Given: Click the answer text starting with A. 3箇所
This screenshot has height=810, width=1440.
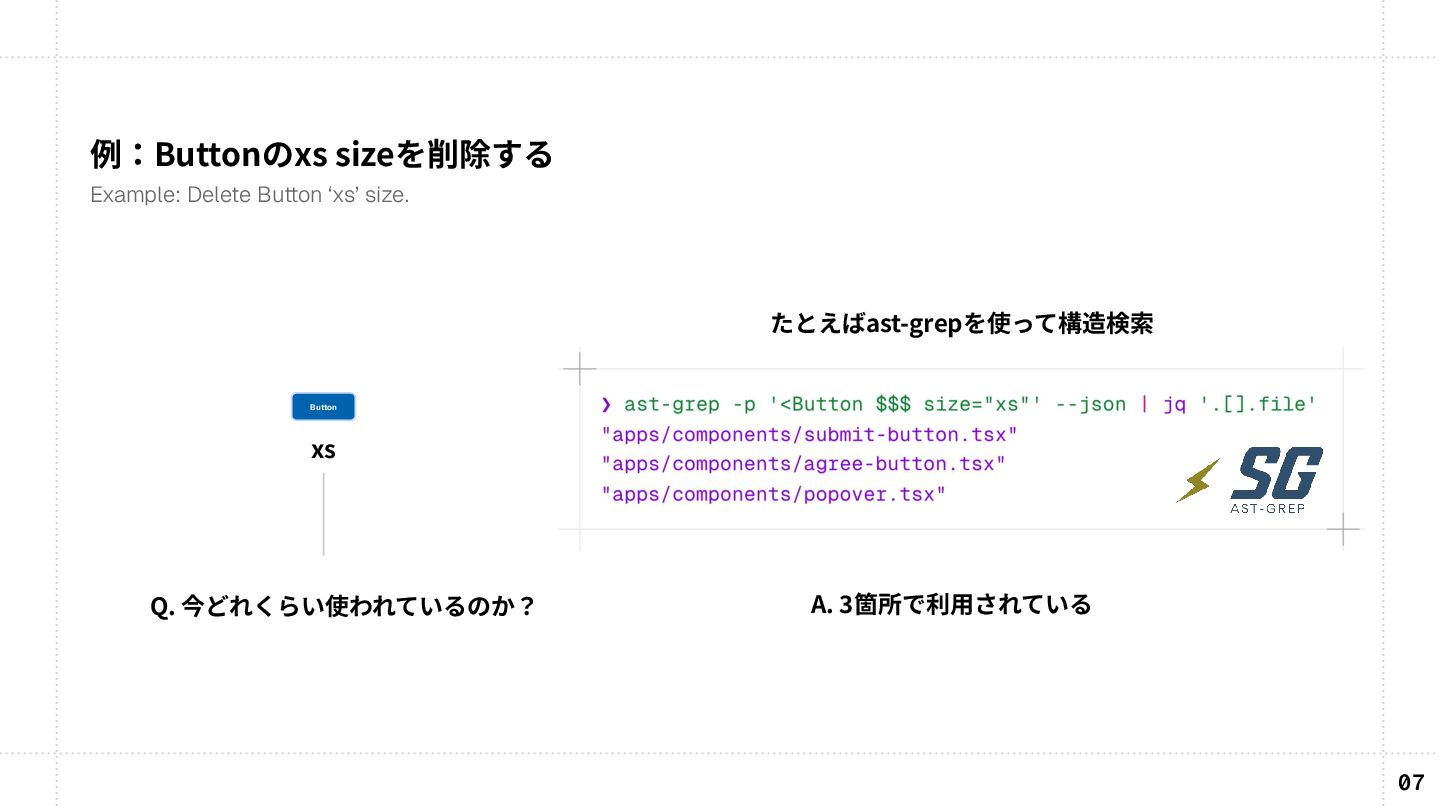Looking at the screenshot, I should [x=951, y=604].
